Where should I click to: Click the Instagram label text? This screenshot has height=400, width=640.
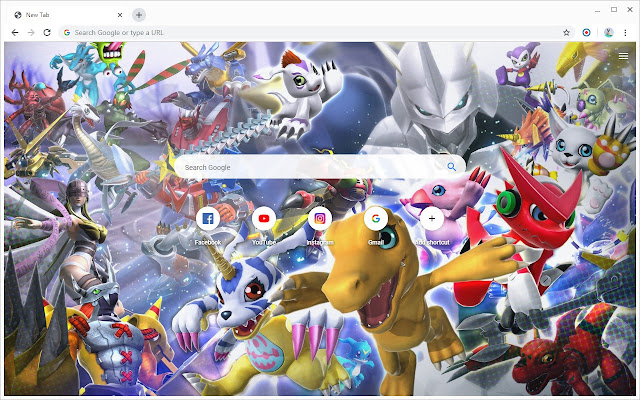[320, 242]
